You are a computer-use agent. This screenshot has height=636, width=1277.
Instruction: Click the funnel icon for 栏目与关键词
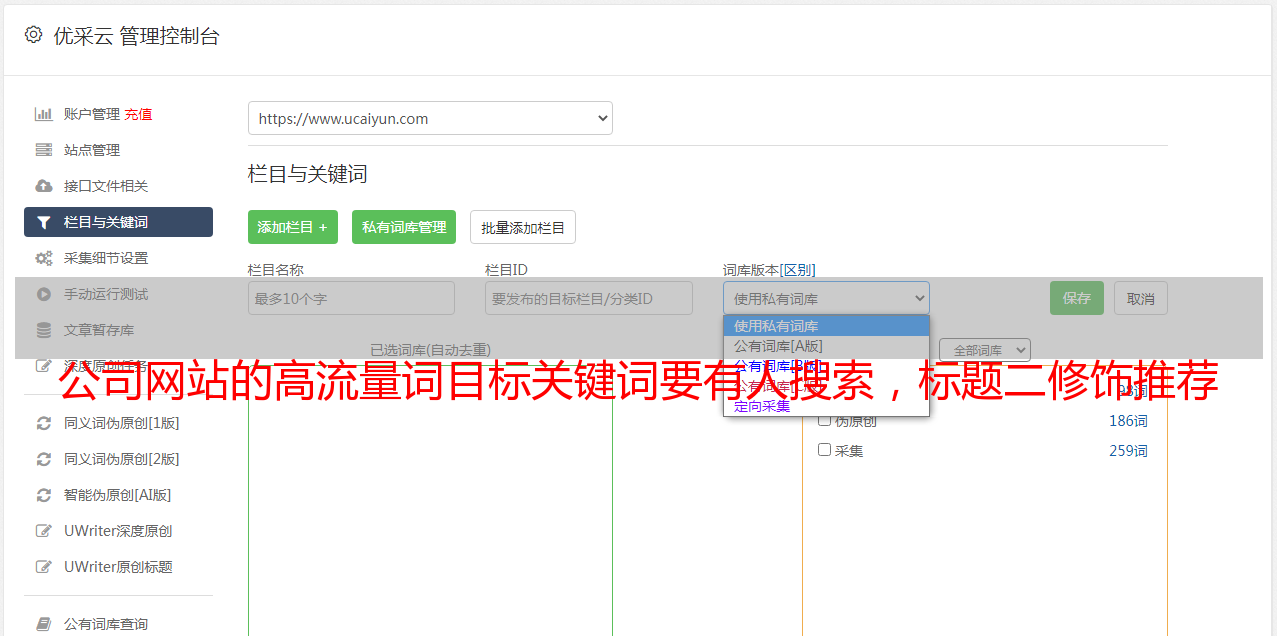[x=43, y=222]
